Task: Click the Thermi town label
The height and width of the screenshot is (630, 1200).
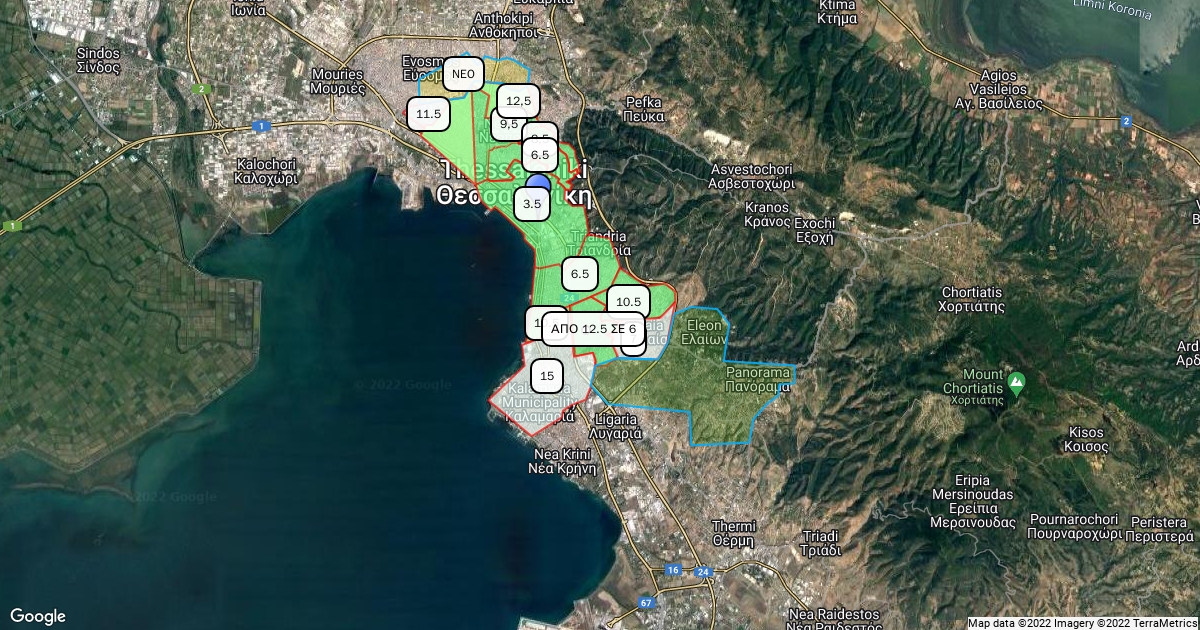Action: (732, 533)
